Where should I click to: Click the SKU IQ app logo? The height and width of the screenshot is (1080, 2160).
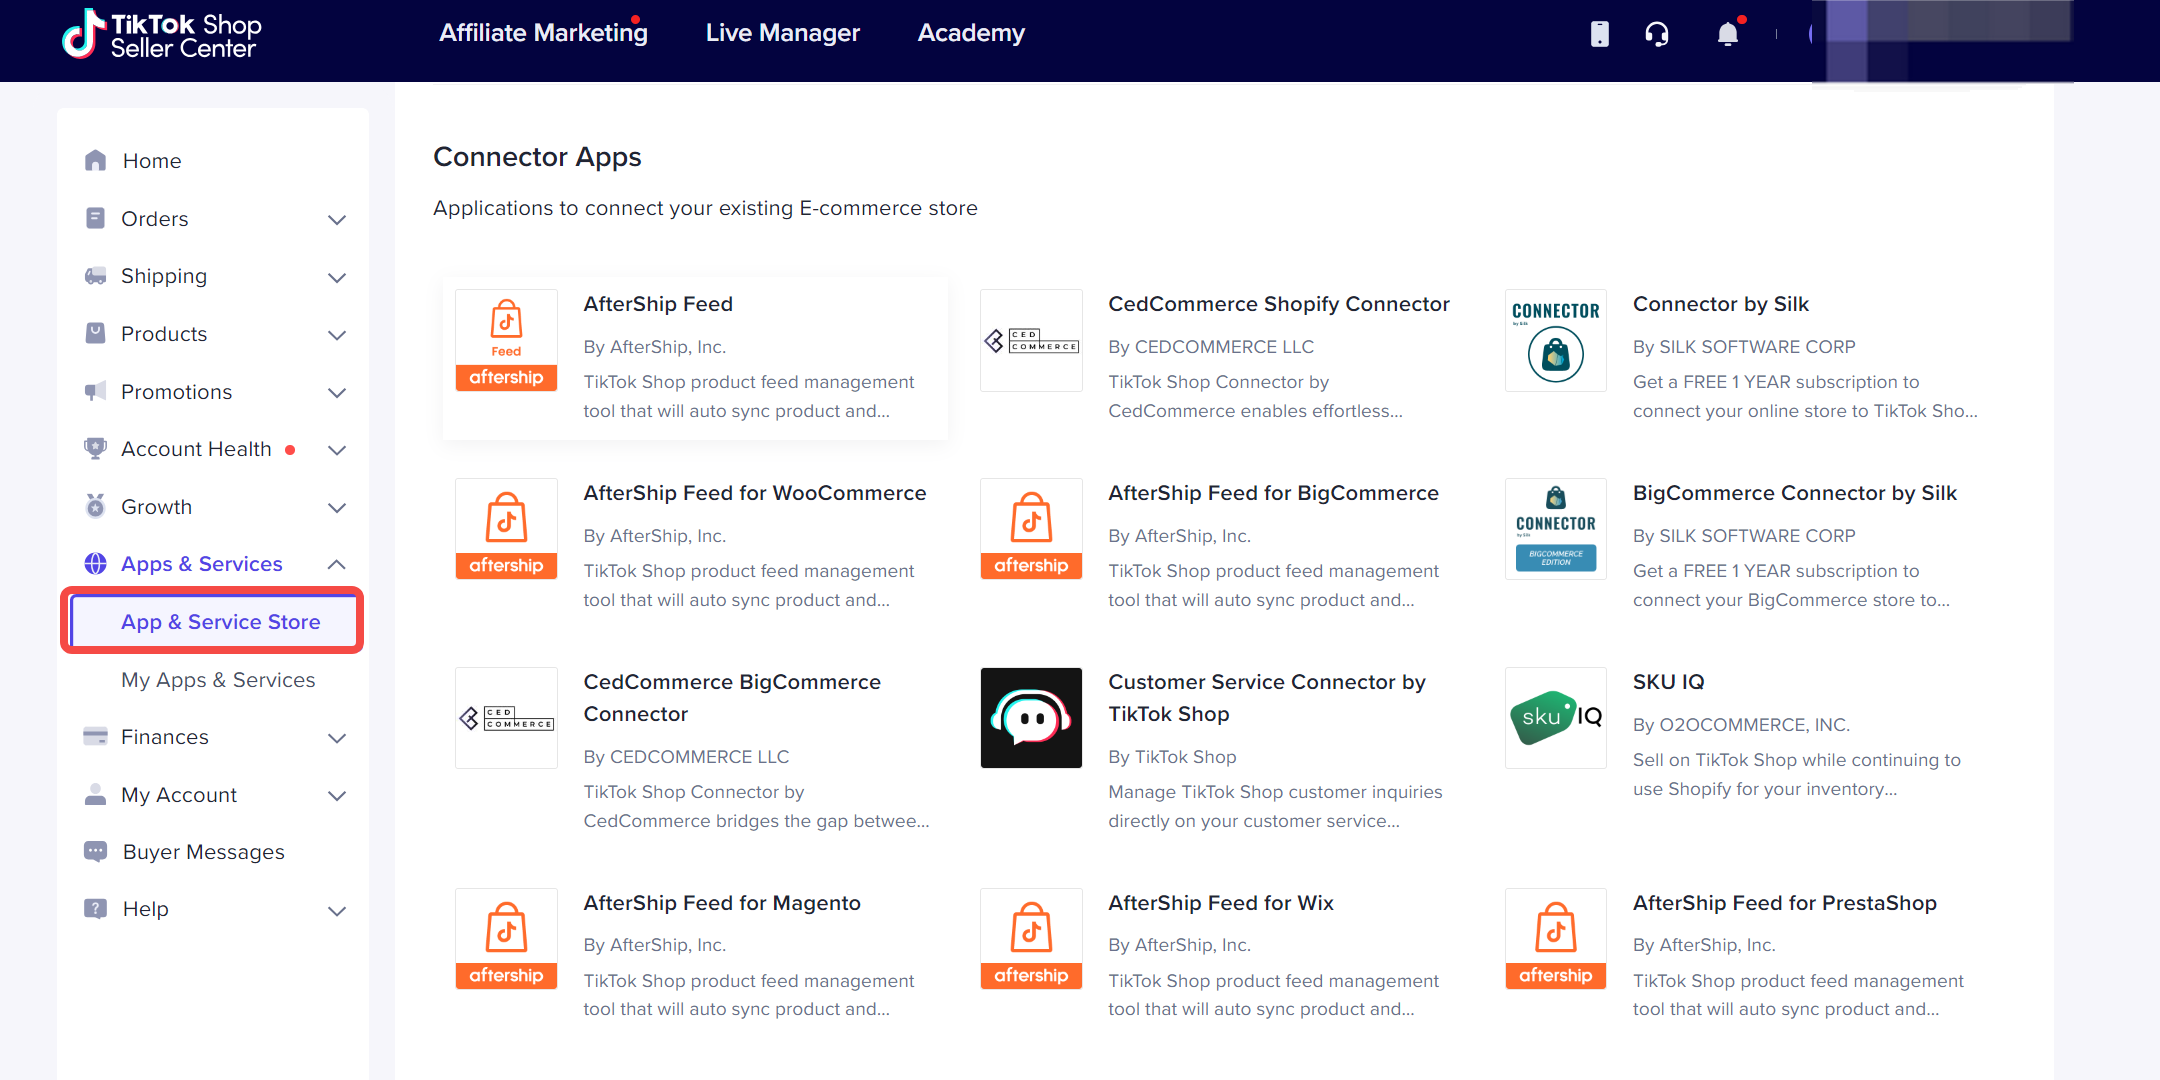click(x=1556, y=718)
